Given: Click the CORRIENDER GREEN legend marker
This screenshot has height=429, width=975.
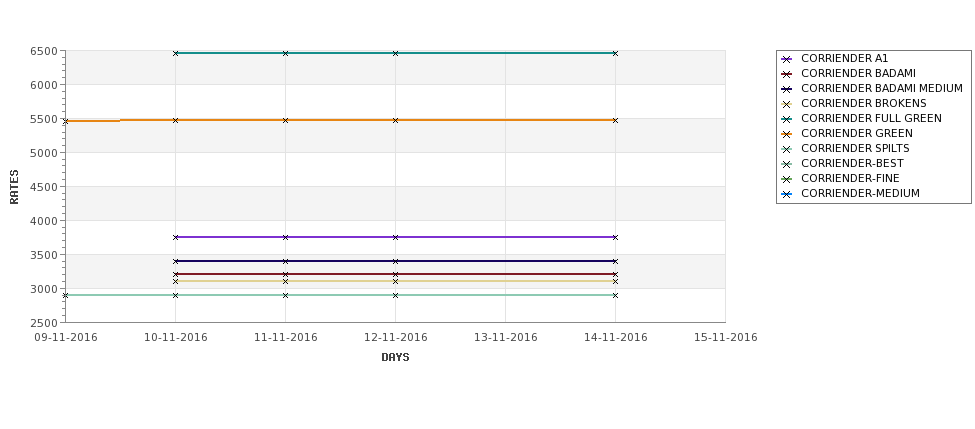Looking at the screenshot, I should (787, 134).
